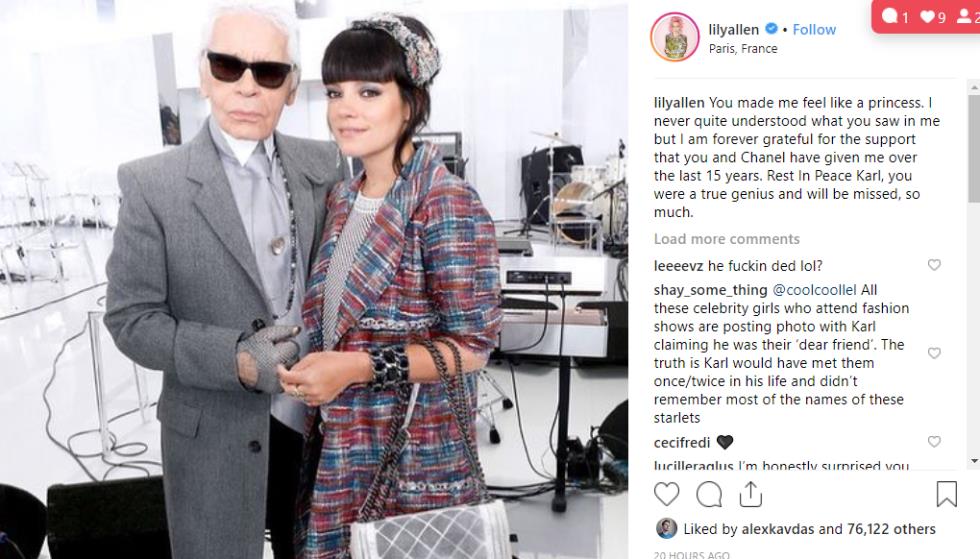Viewport: 980px width, 559px height.
Task: Like the shay_some_thing comment
Action: coord(934,353)
